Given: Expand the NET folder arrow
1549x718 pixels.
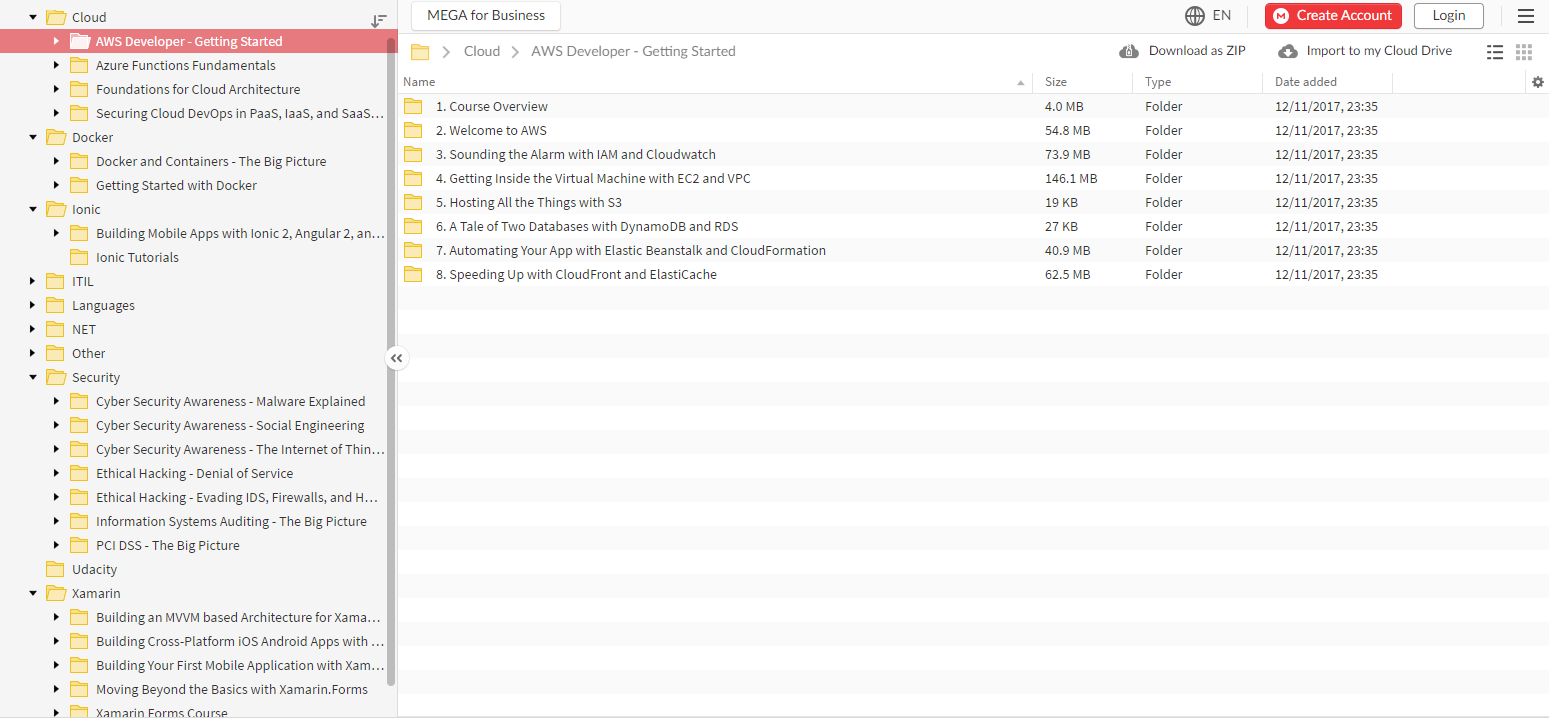Looking at the screenshot, I should pyautogui.click(x=33, y=329).
